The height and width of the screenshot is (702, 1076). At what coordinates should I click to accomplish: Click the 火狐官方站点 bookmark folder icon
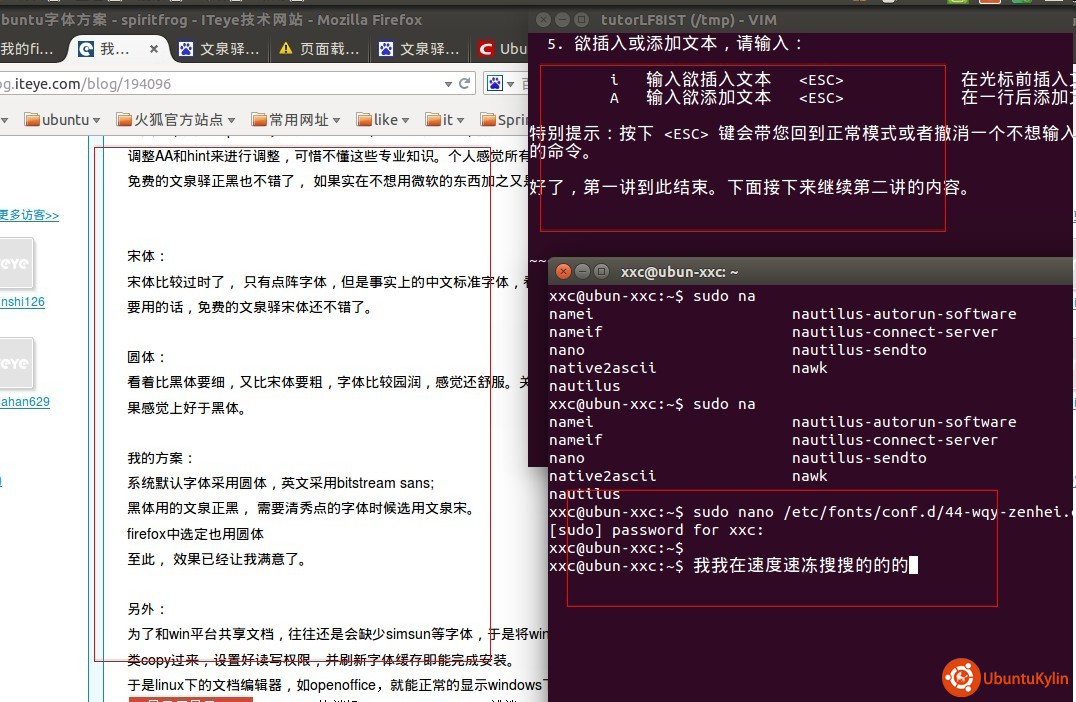tap(125, 120)
